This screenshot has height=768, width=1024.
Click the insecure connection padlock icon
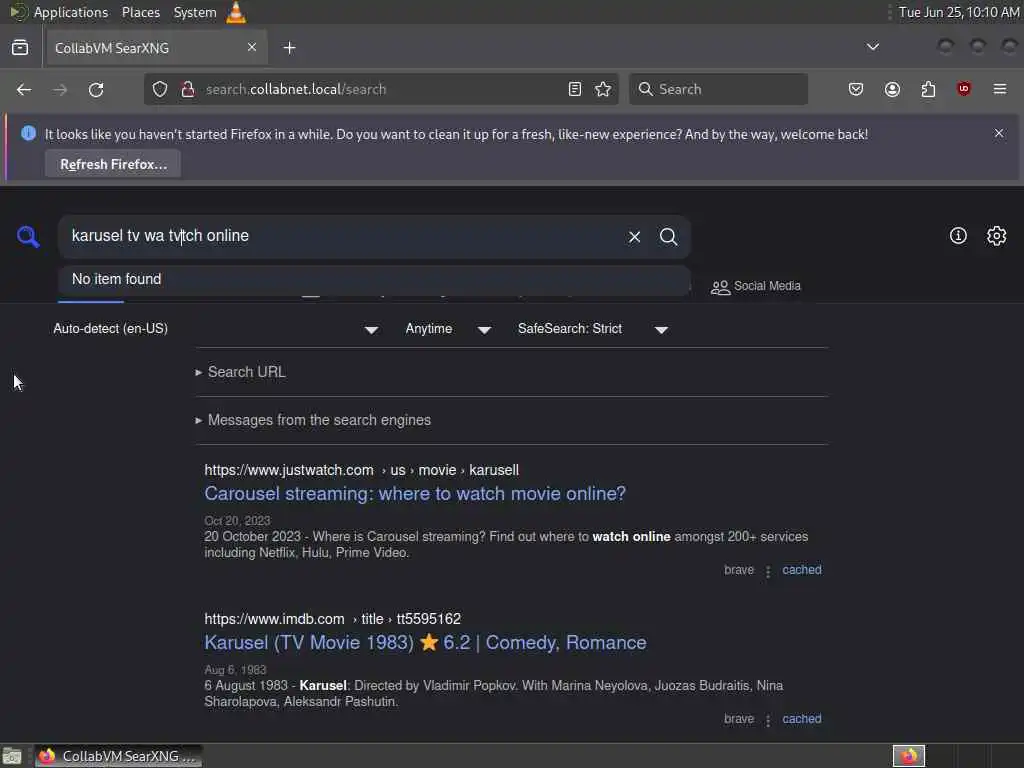coord(187,89)
